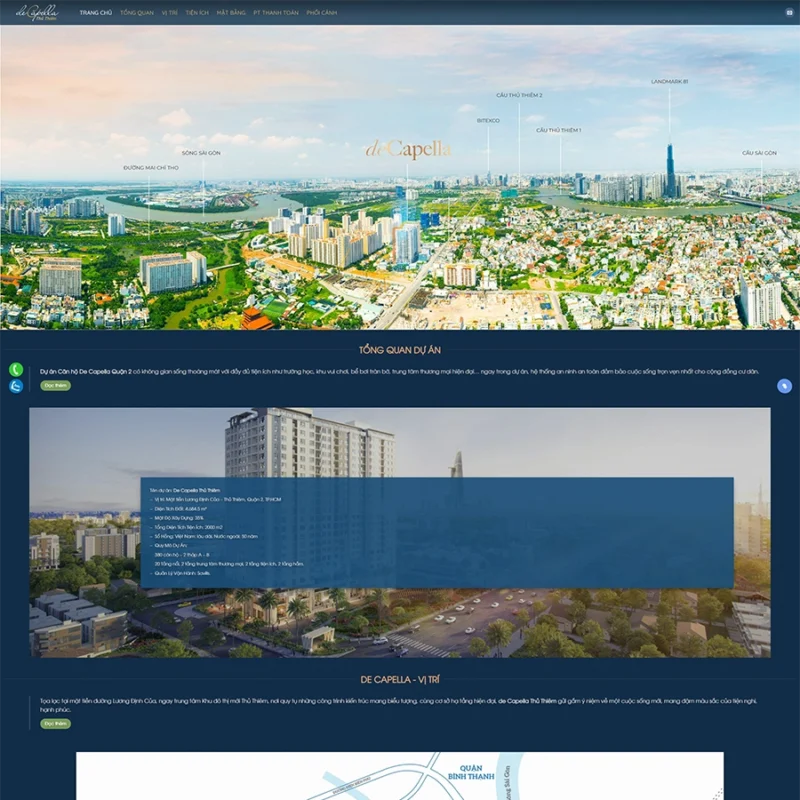Click the round blue floating button on right

pos(784,386)
